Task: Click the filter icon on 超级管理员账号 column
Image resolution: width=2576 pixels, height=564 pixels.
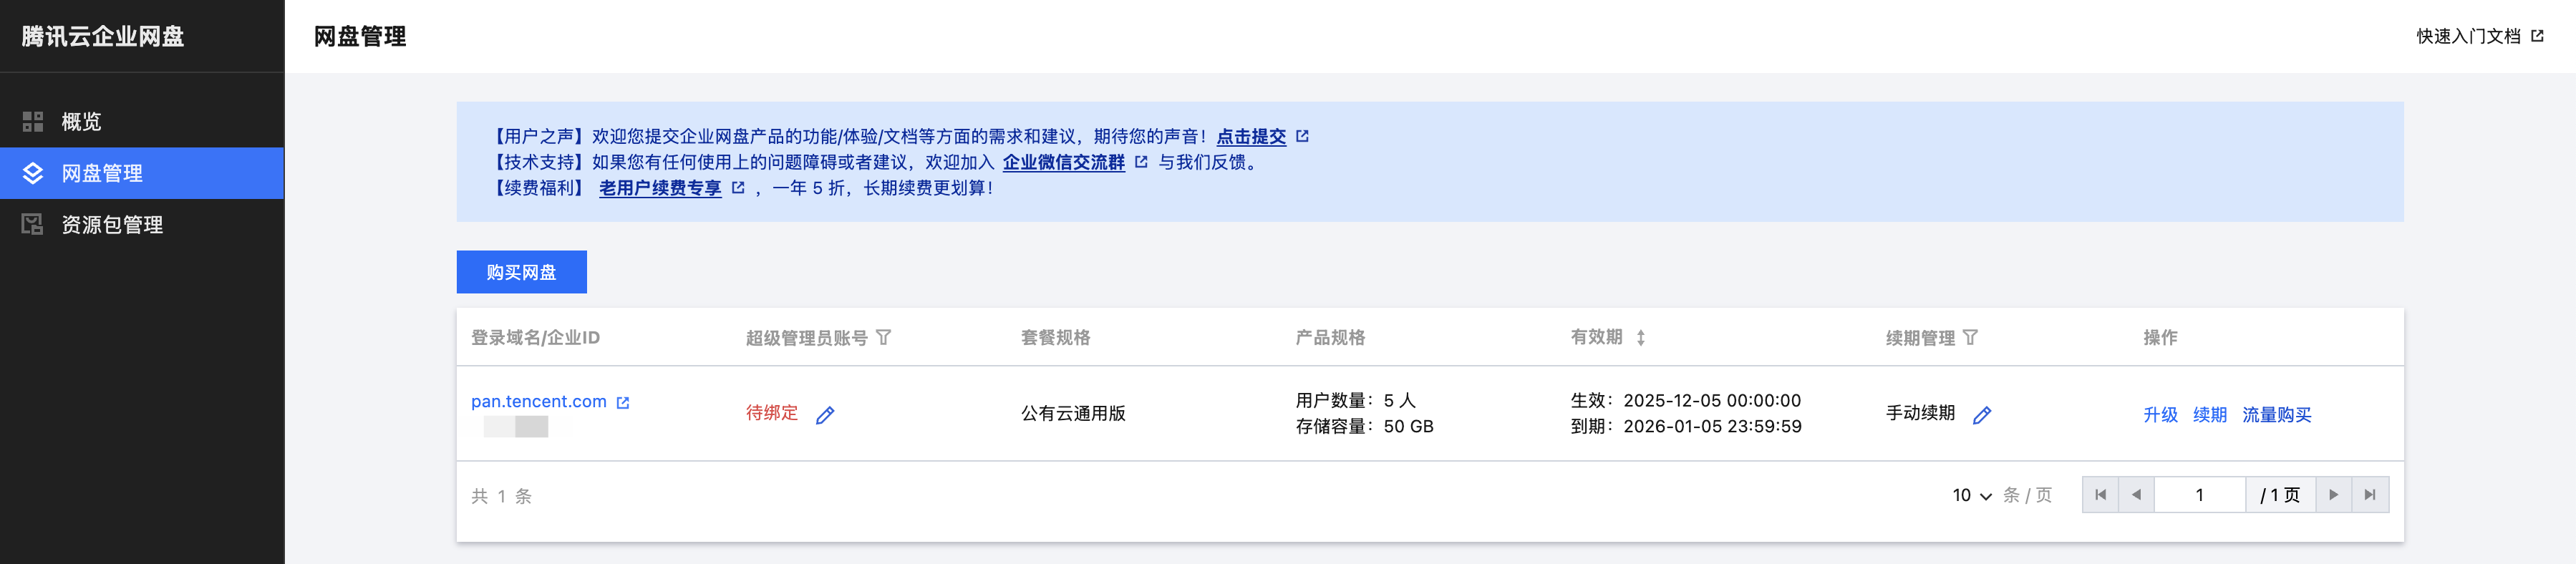Action: pos(884,338)
